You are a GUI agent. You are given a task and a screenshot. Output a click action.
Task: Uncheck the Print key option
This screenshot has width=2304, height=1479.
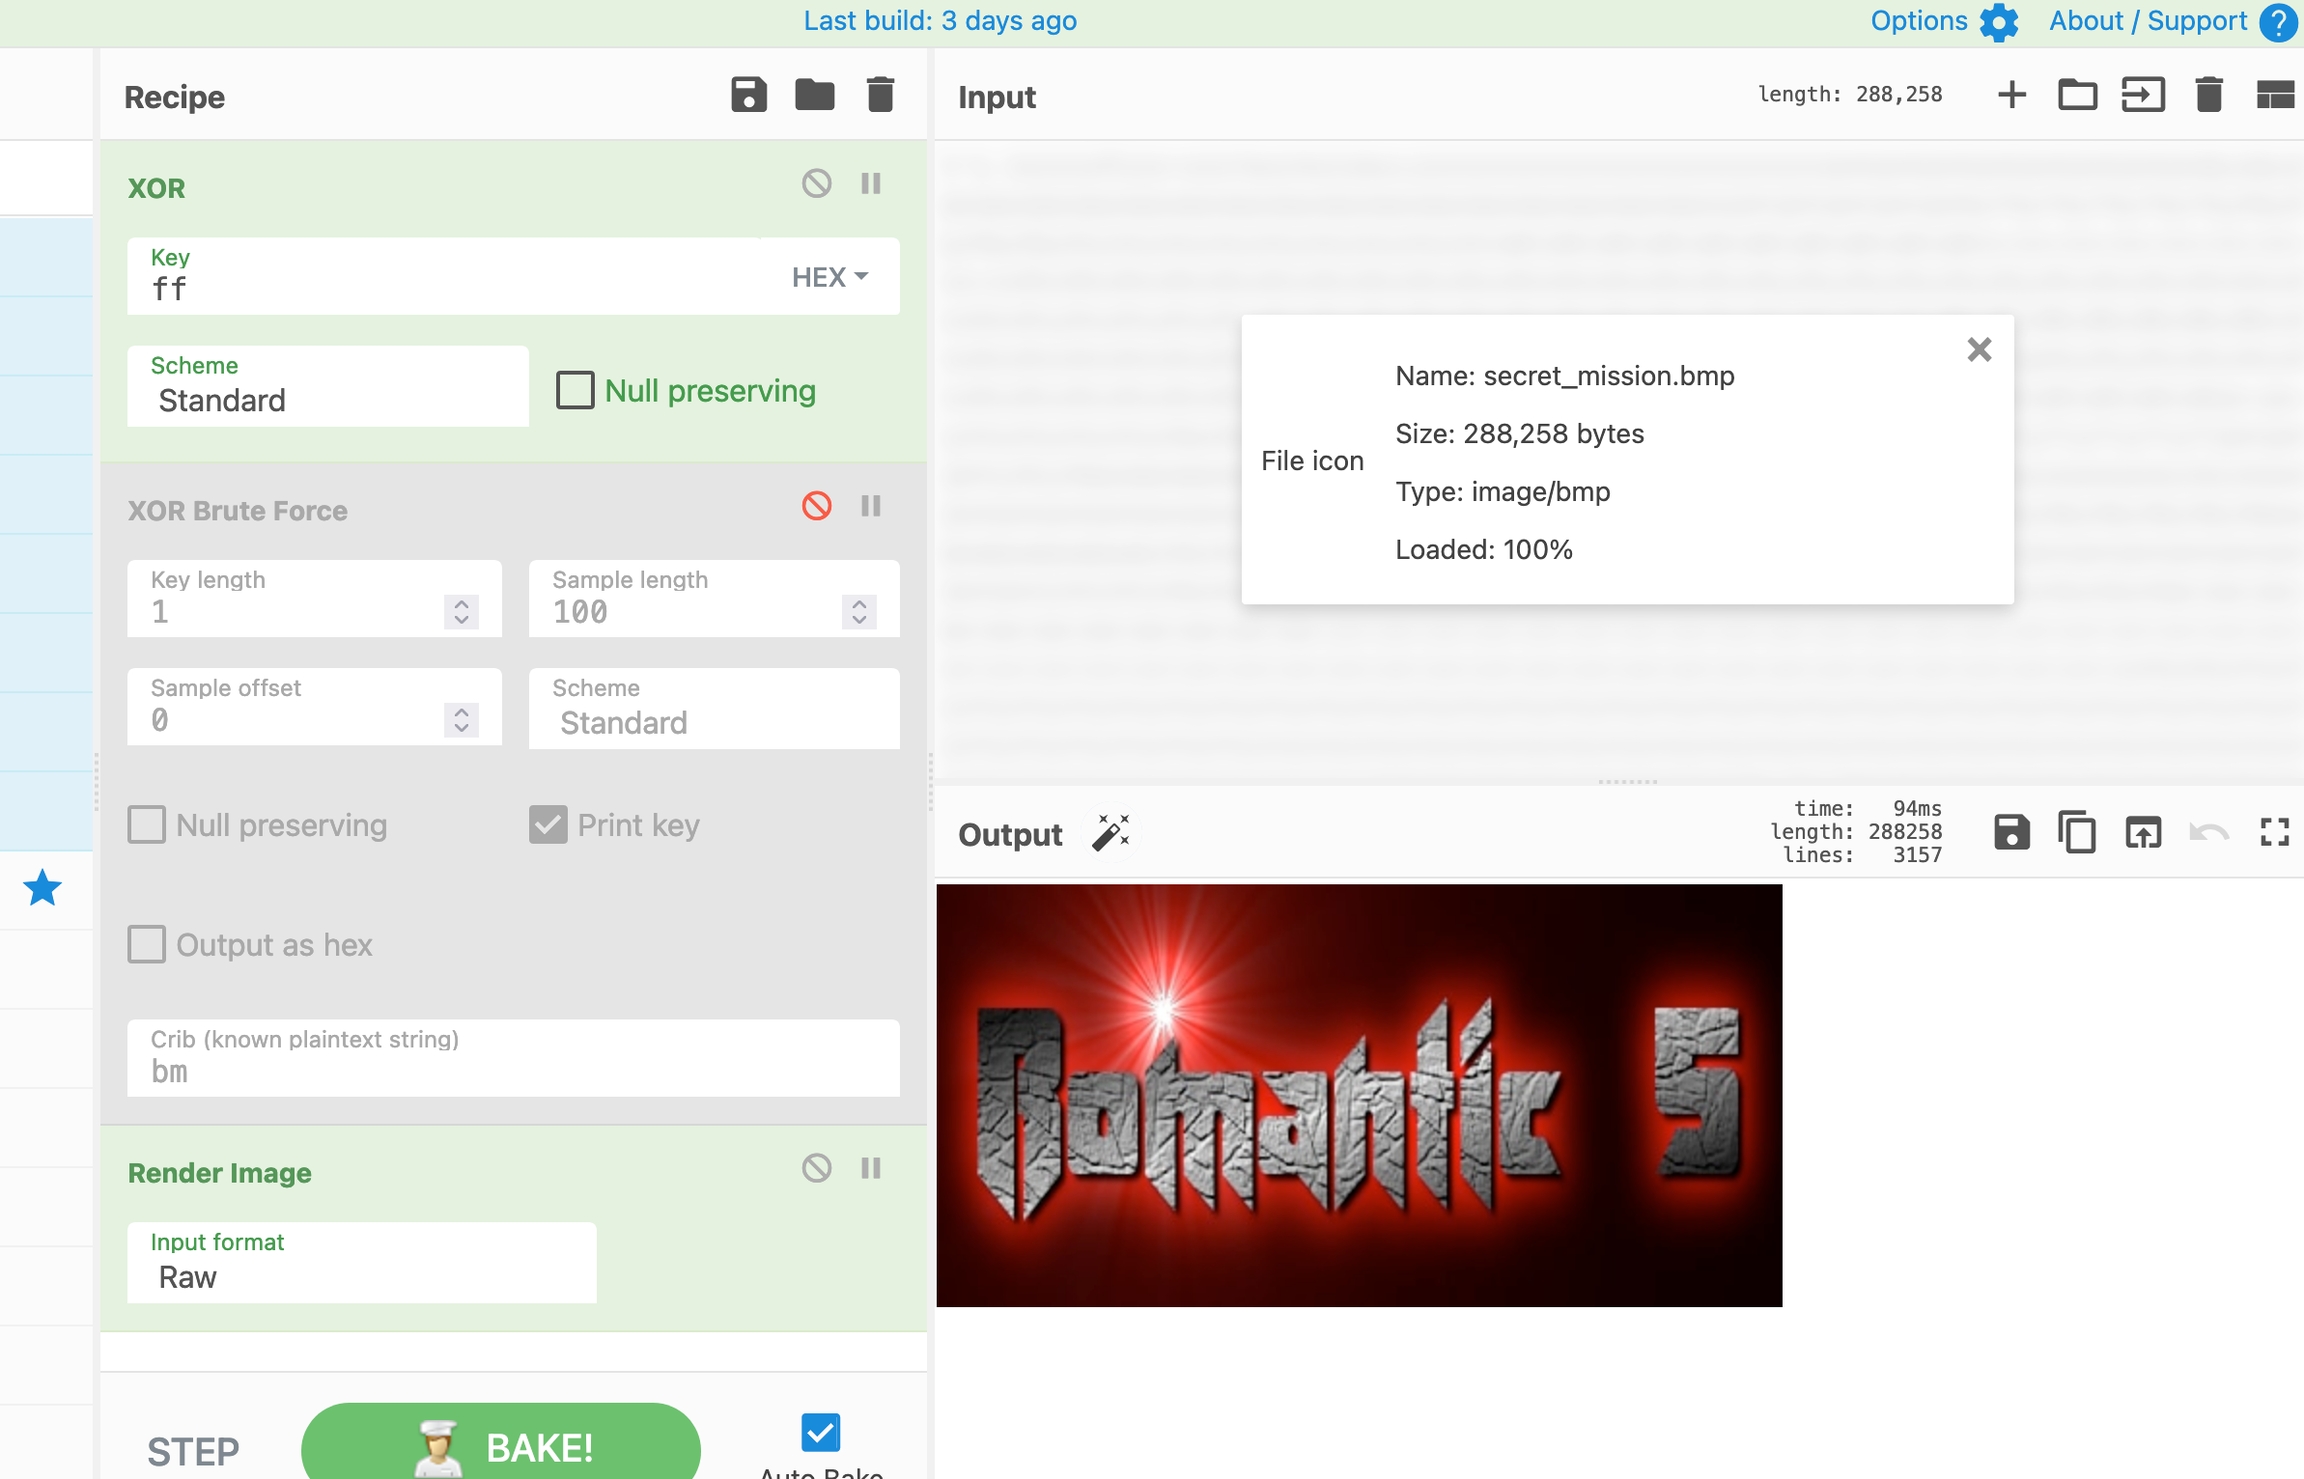click(548, 825)
